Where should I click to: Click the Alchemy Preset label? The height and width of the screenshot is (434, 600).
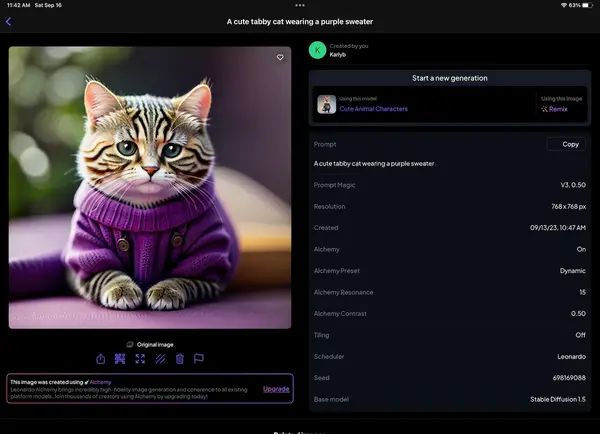tap(337, 271)
